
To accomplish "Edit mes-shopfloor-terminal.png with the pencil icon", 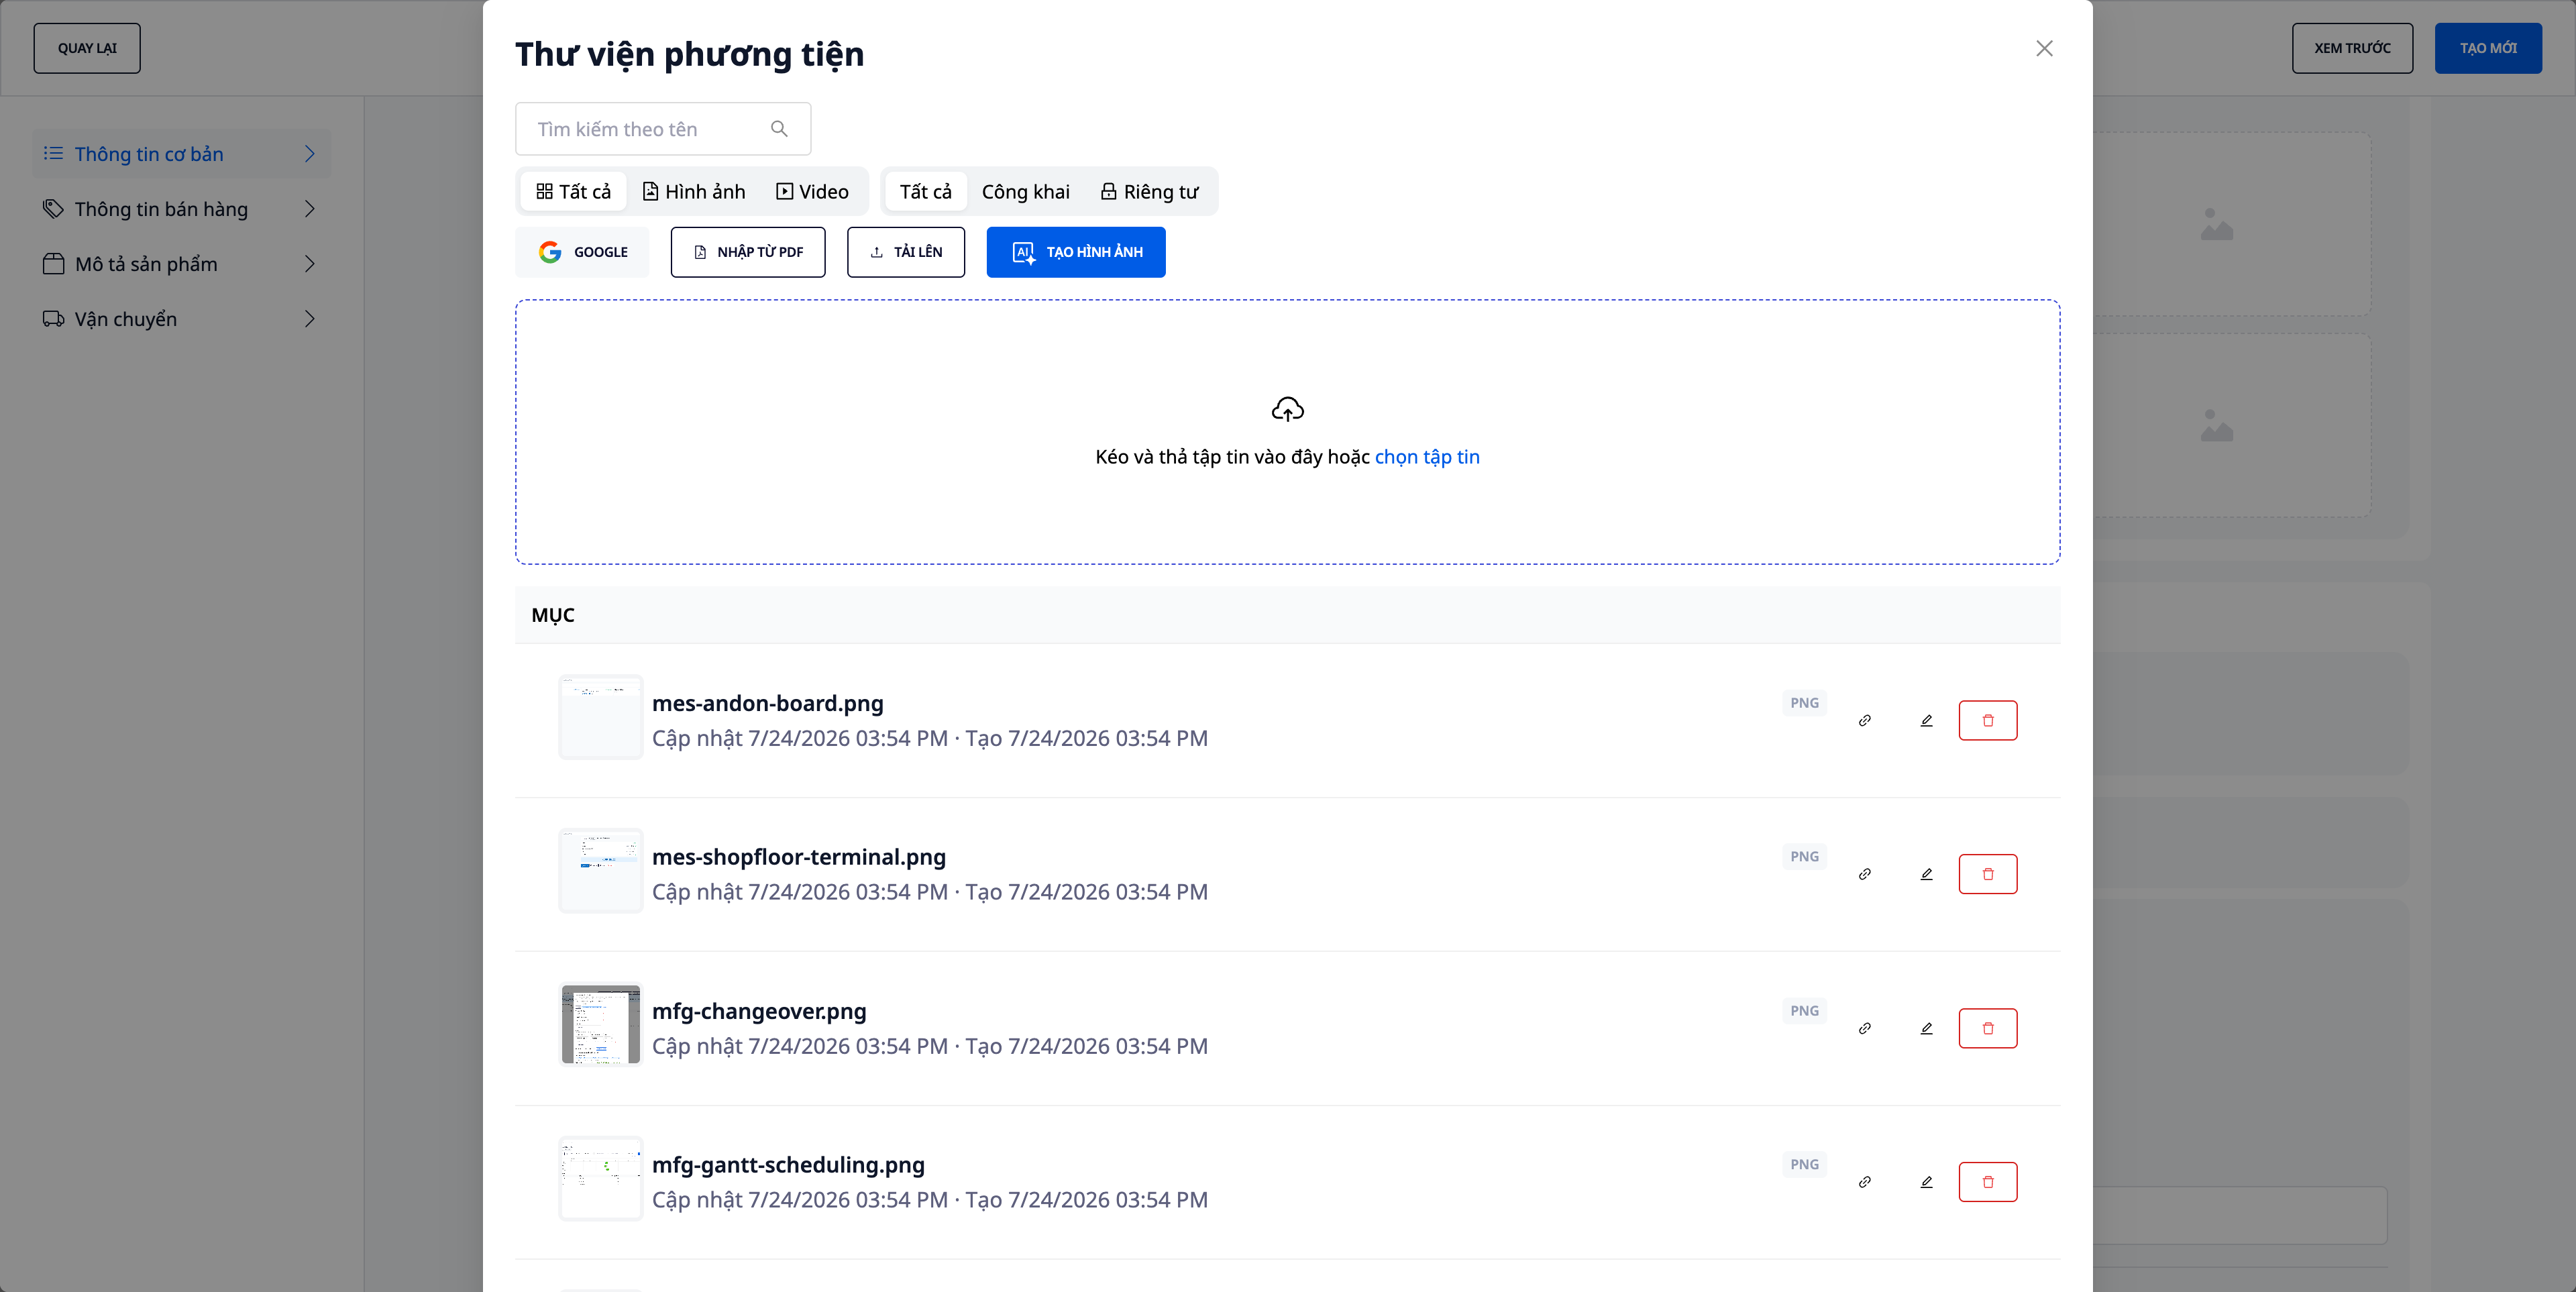I will click(x=1926, y=874).
